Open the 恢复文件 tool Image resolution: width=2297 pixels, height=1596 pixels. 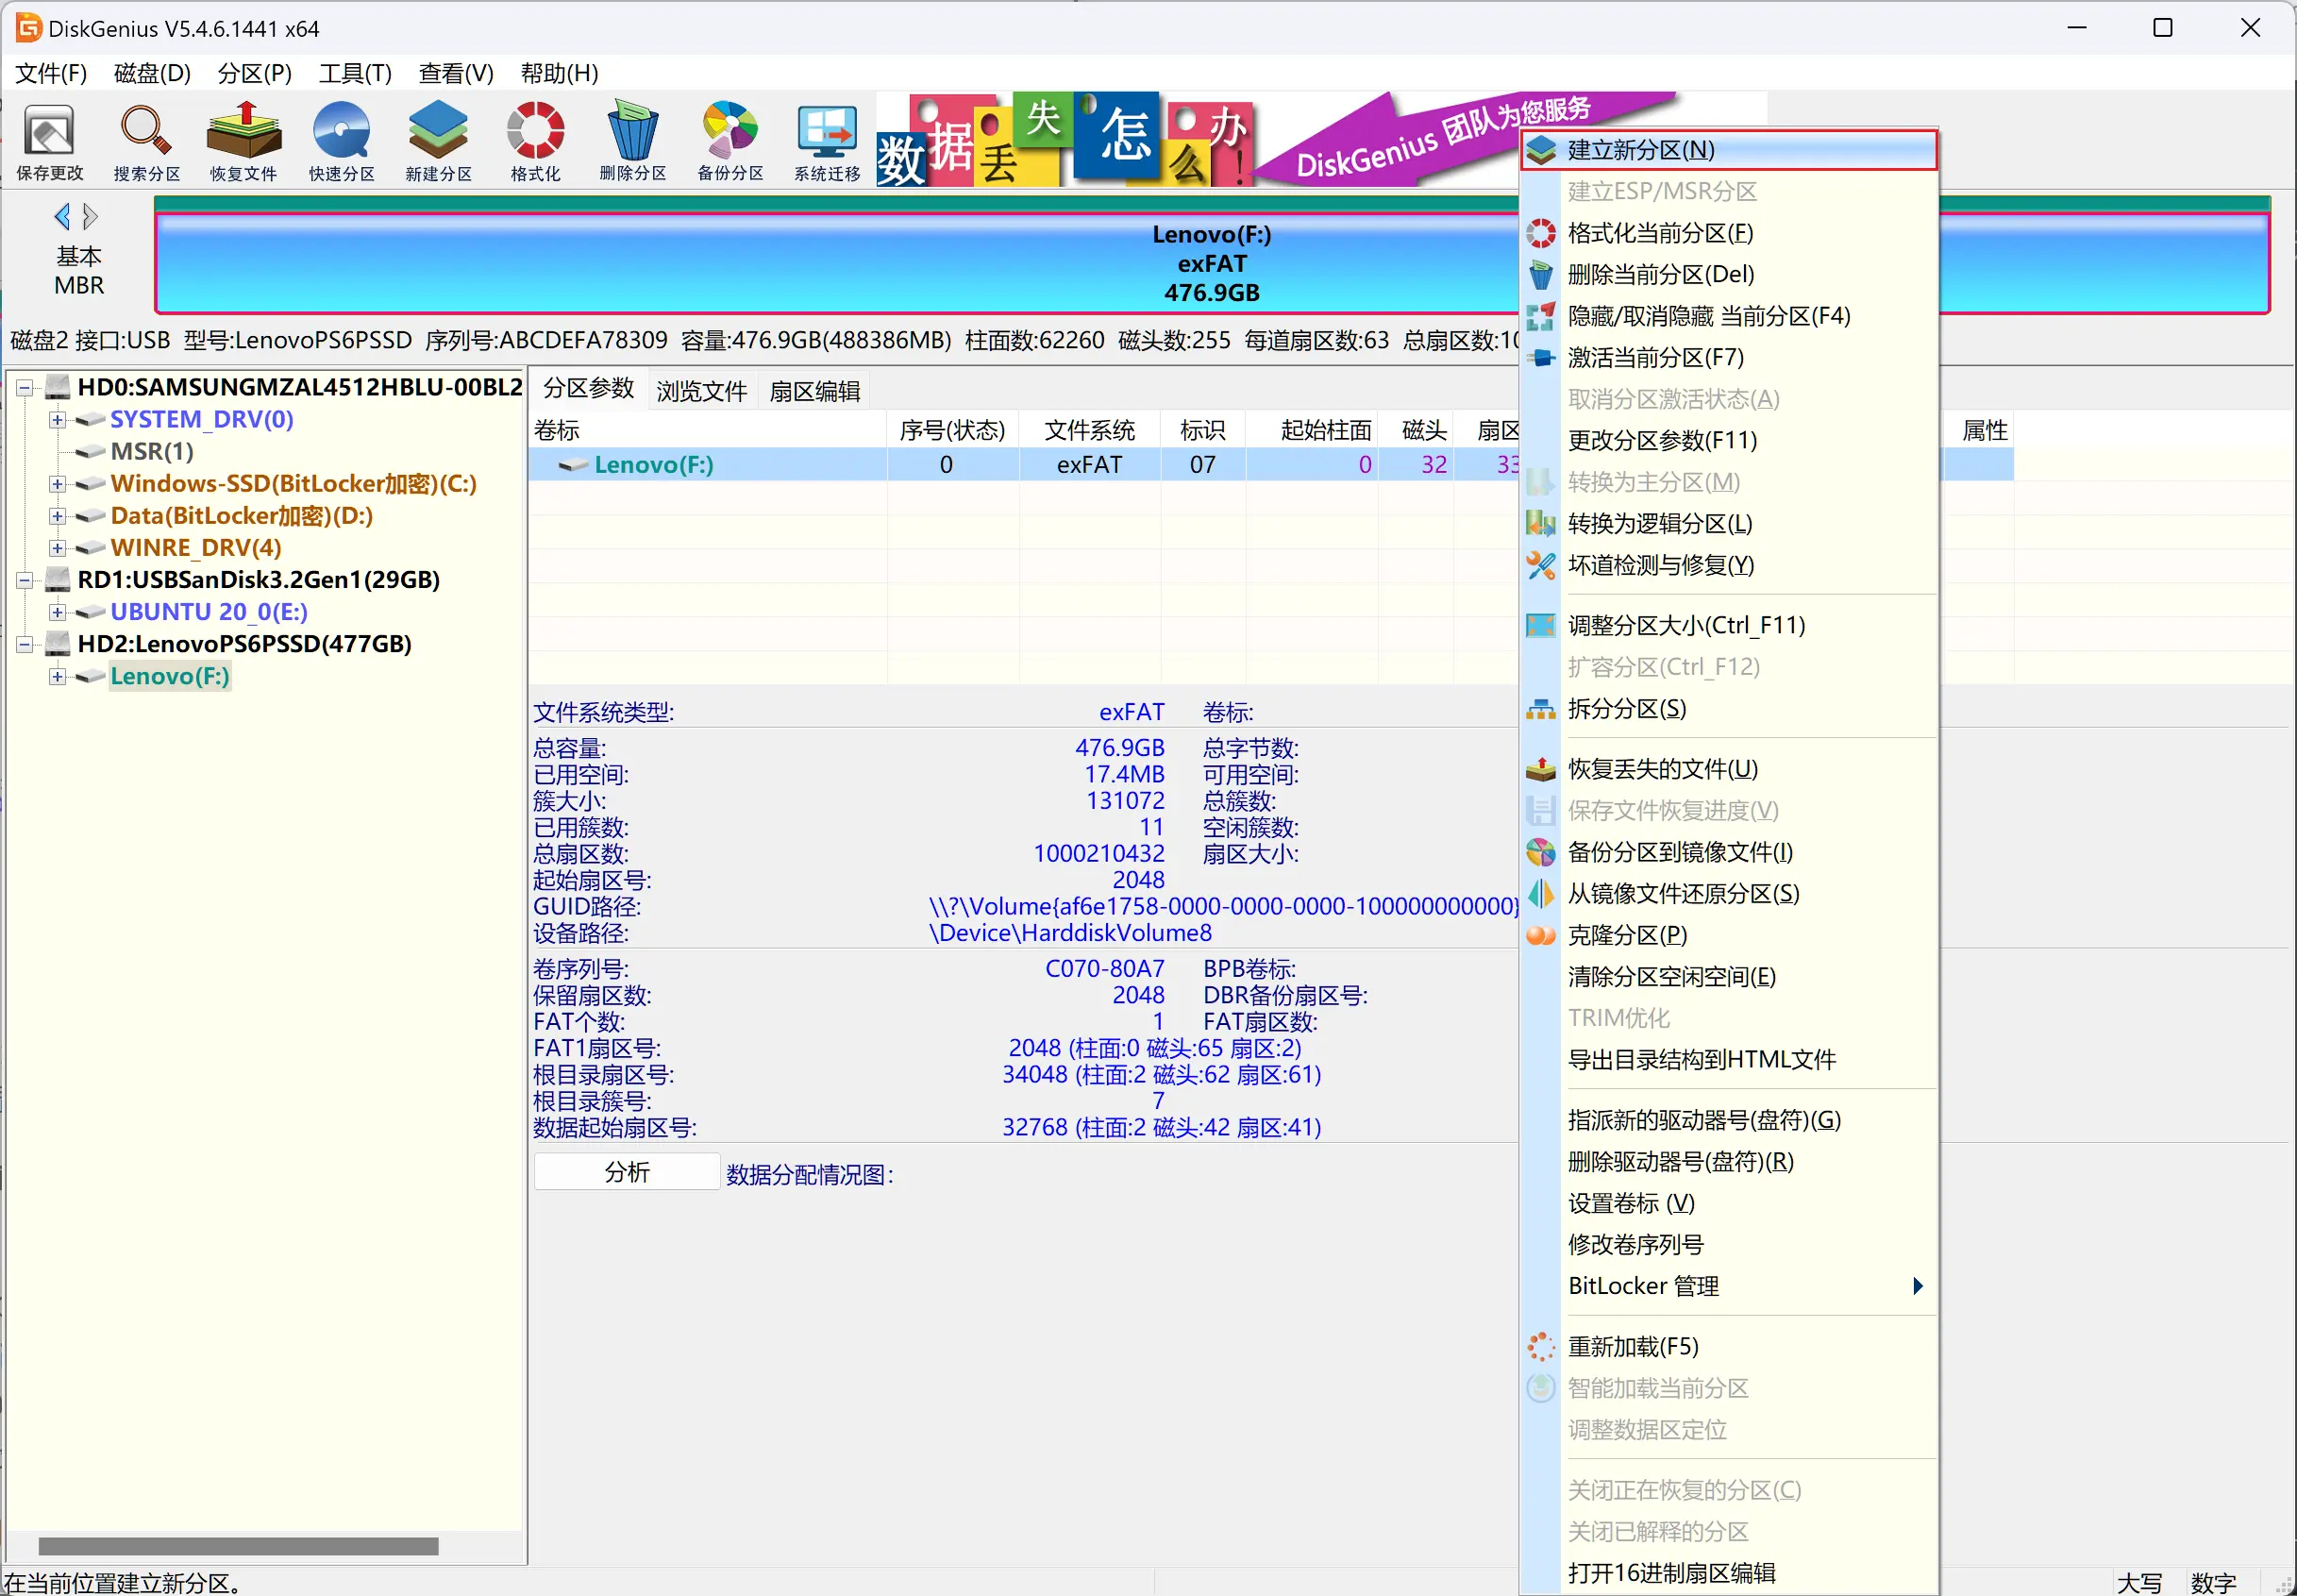[x=243, y=142]
